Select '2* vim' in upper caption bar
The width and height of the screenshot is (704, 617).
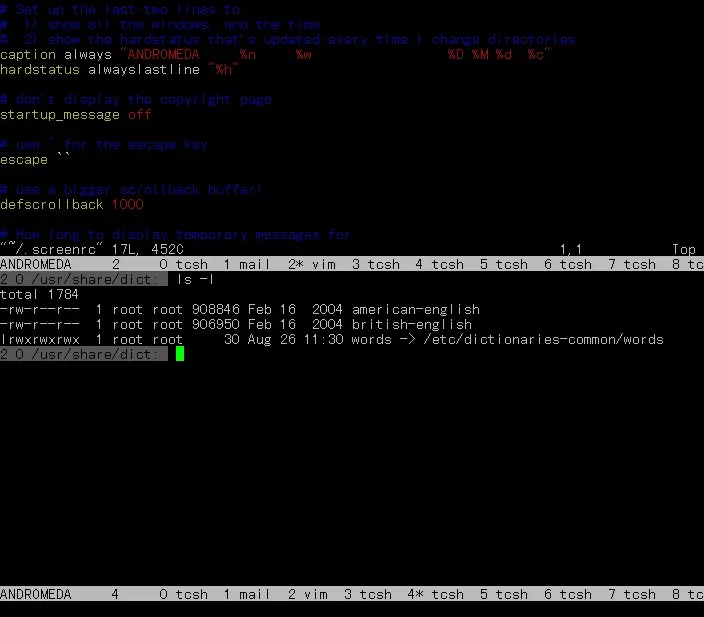point(312,264)
